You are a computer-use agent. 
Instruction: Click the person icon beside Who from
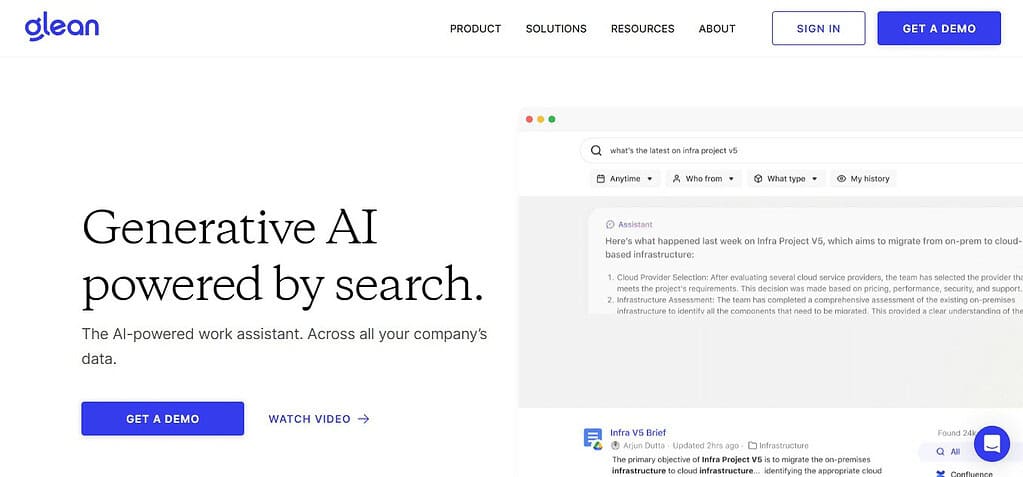click(x=677, y=179)
